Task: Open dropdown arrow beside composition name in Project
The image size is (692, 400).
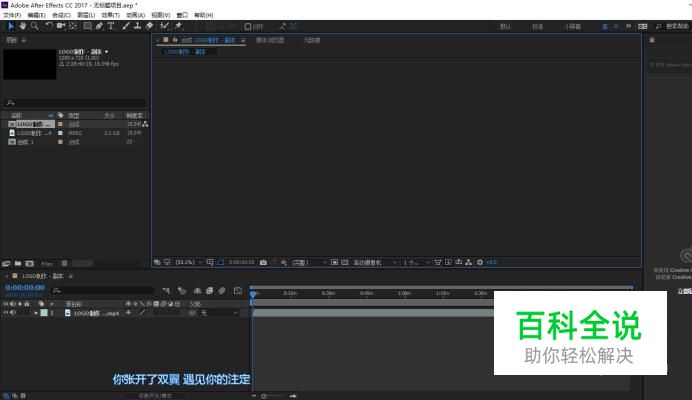Action: [106, 52]
